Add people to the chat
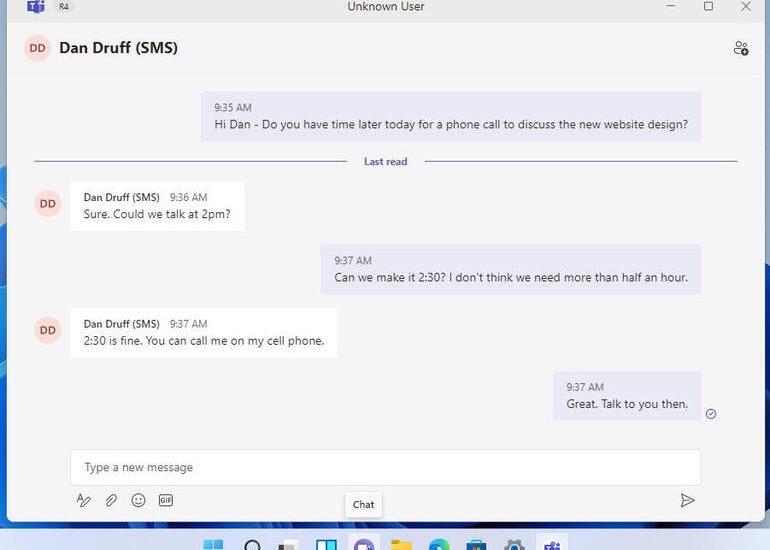The width and height of the screenshot is (770, 550). pos(741,48)
